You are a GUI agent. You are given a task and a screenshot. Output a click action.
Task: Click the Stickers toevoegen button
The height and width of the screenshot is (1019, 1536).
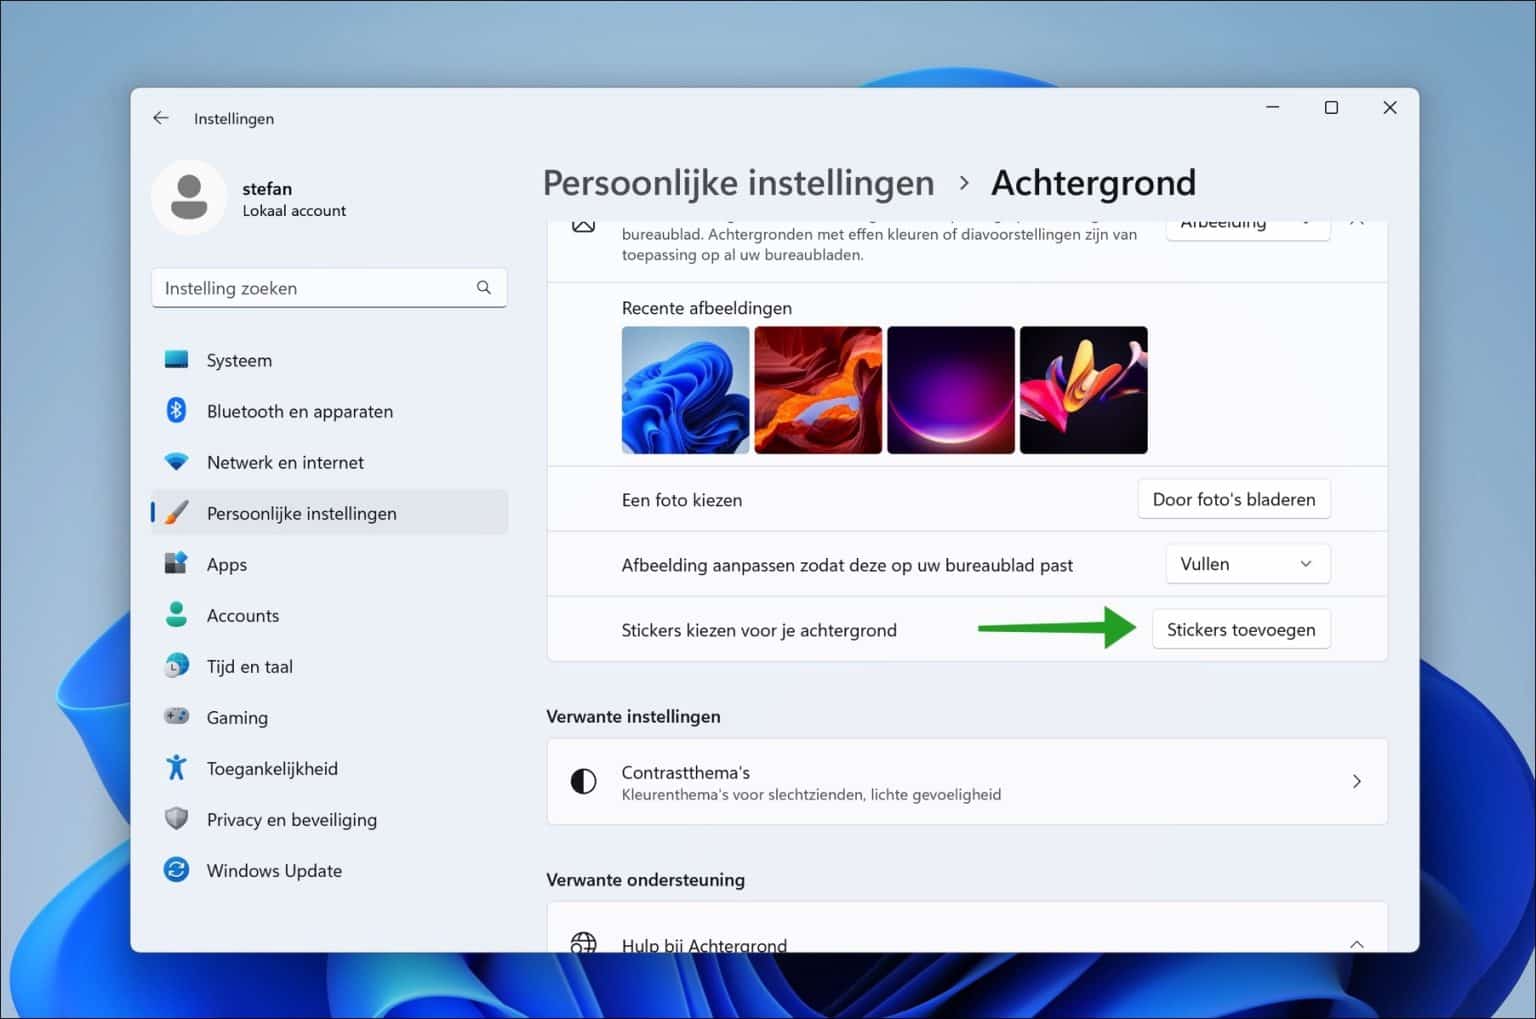1240,629
